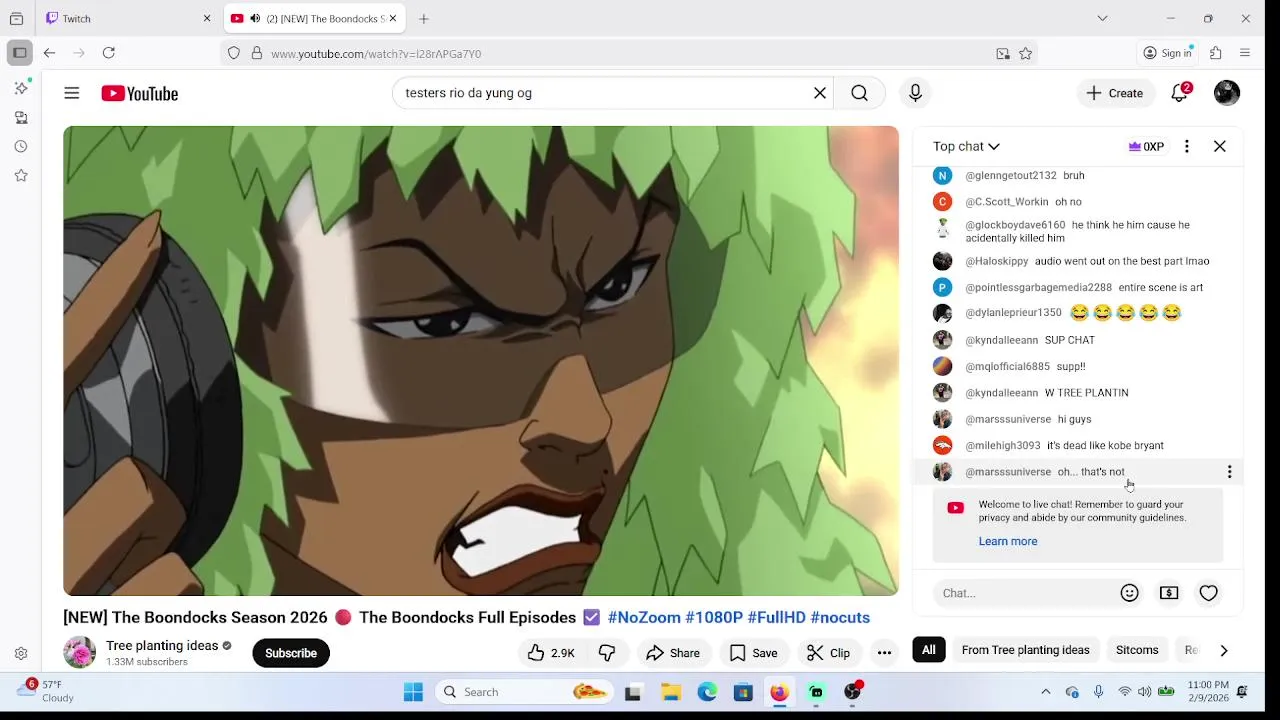This screenshot has height=720, width=1280.
Task: Submit search with magnifier button
Action: 859,93
